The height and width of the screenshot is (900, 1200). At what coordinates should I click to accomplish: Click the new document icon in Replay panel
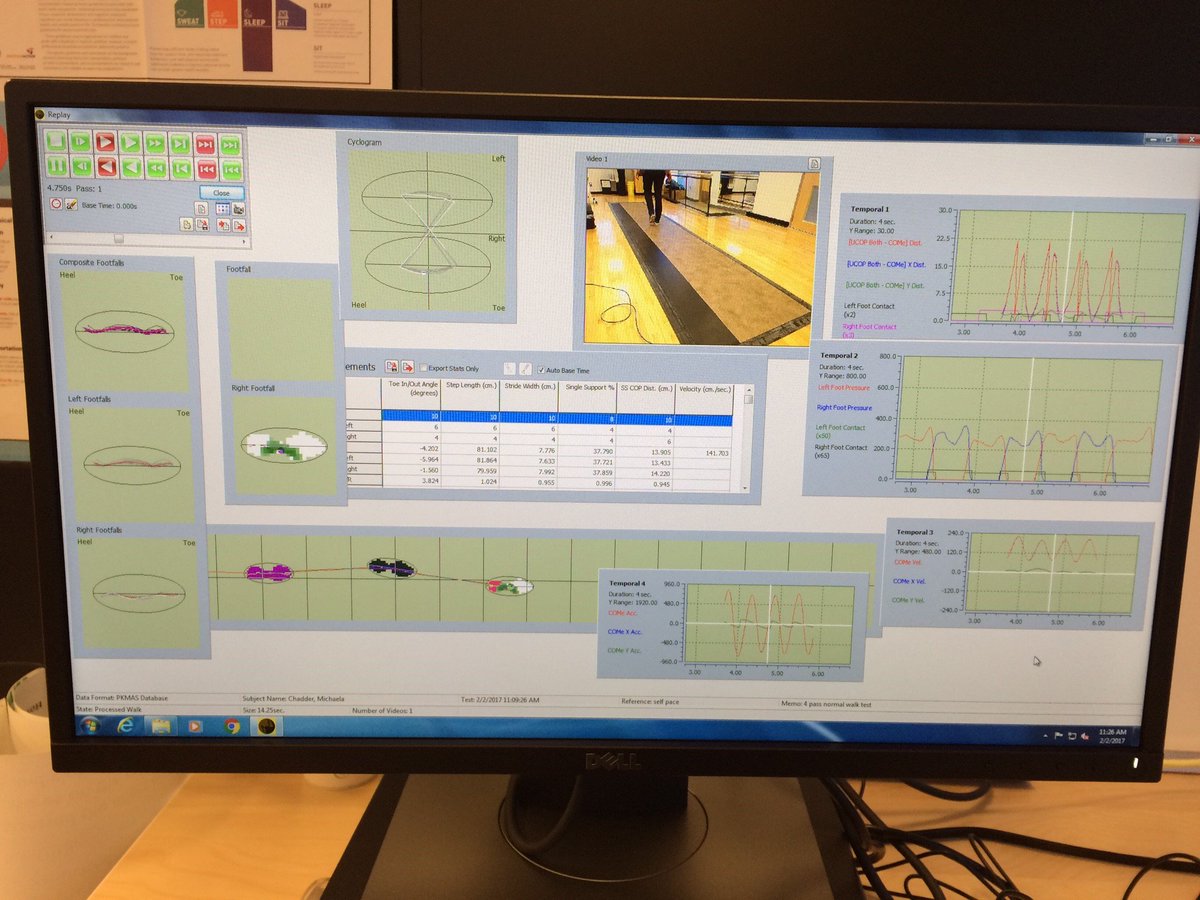click(x=202, y=208)
